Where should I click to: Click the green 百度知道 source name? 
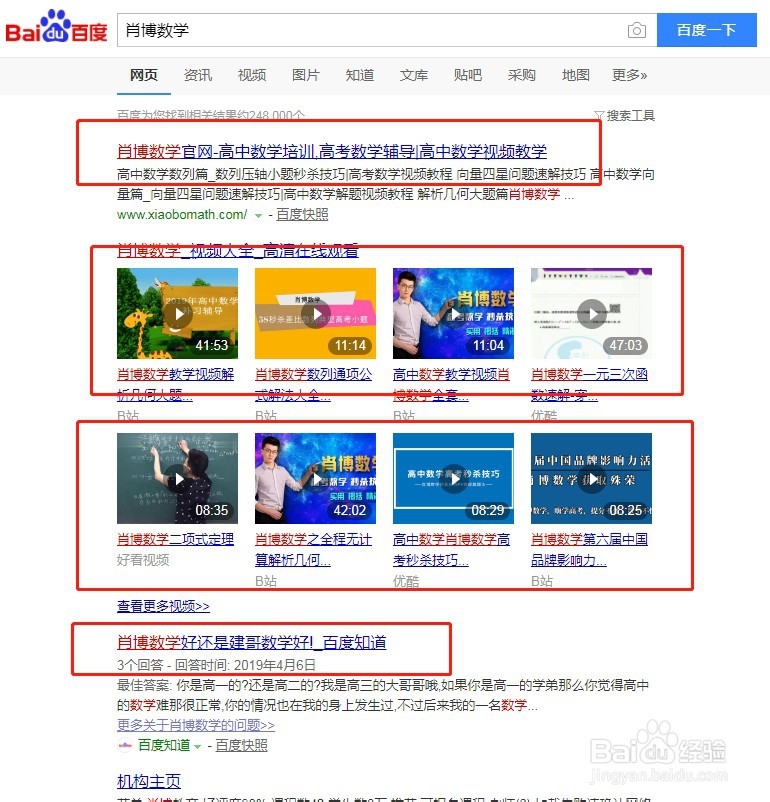tap(164, 745)
